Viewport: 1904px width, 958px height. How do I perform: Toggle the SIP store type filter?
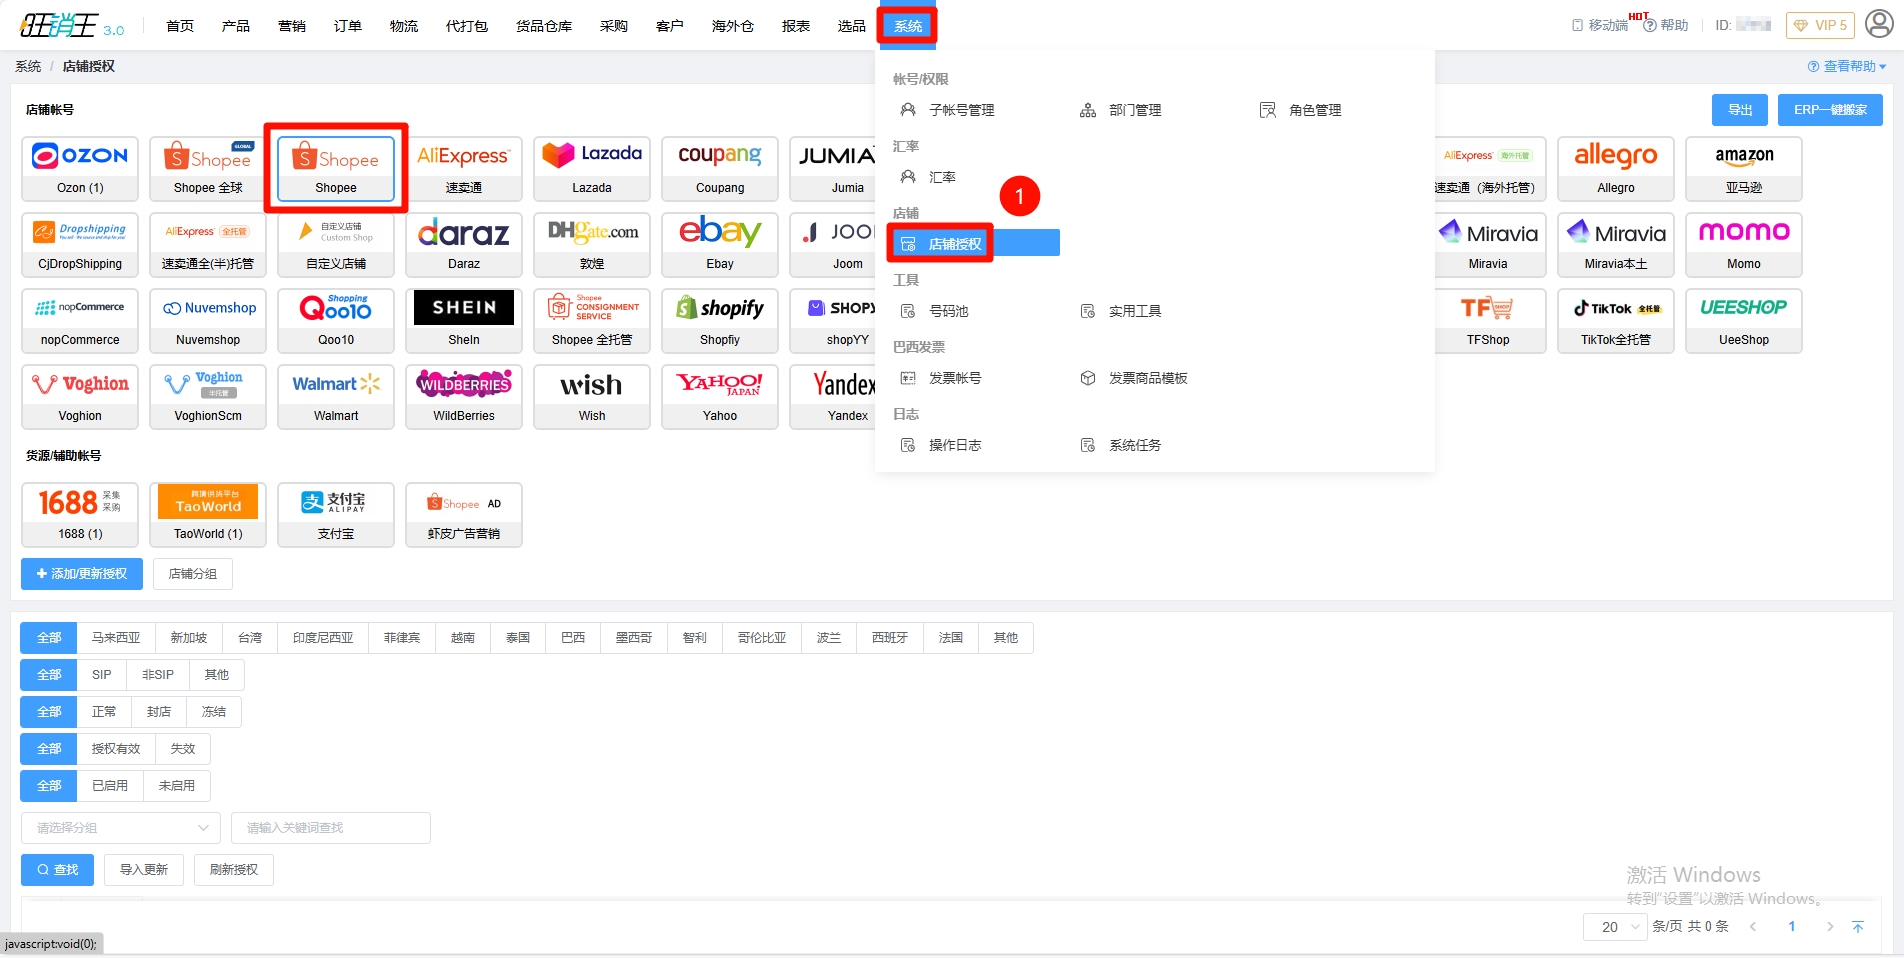pos(102,675)
